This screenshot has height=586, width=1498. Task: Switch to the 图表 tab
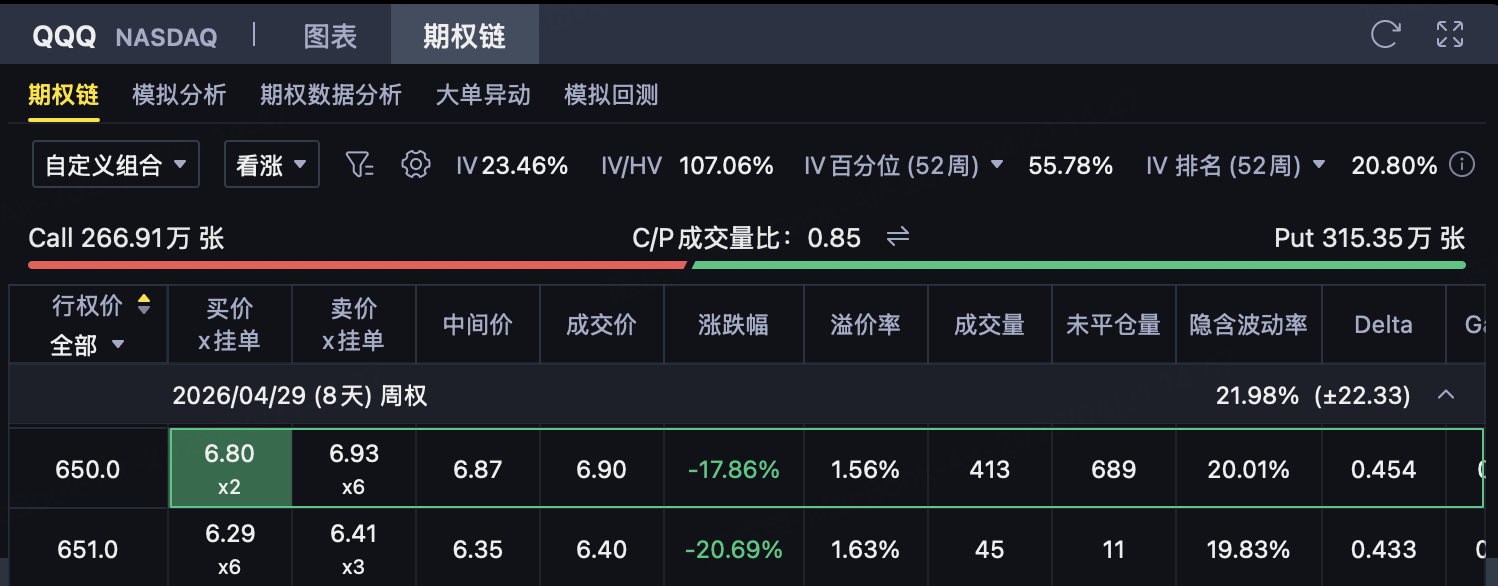click(330, 37)
